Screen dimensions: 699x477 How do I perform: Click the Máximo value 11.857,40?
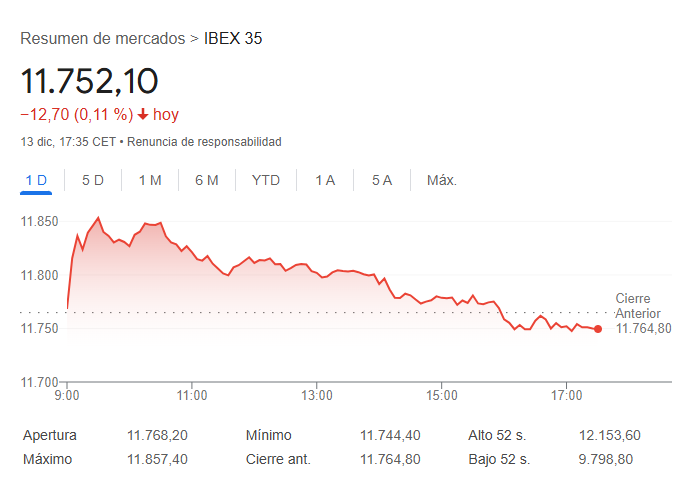coord(157,459)
